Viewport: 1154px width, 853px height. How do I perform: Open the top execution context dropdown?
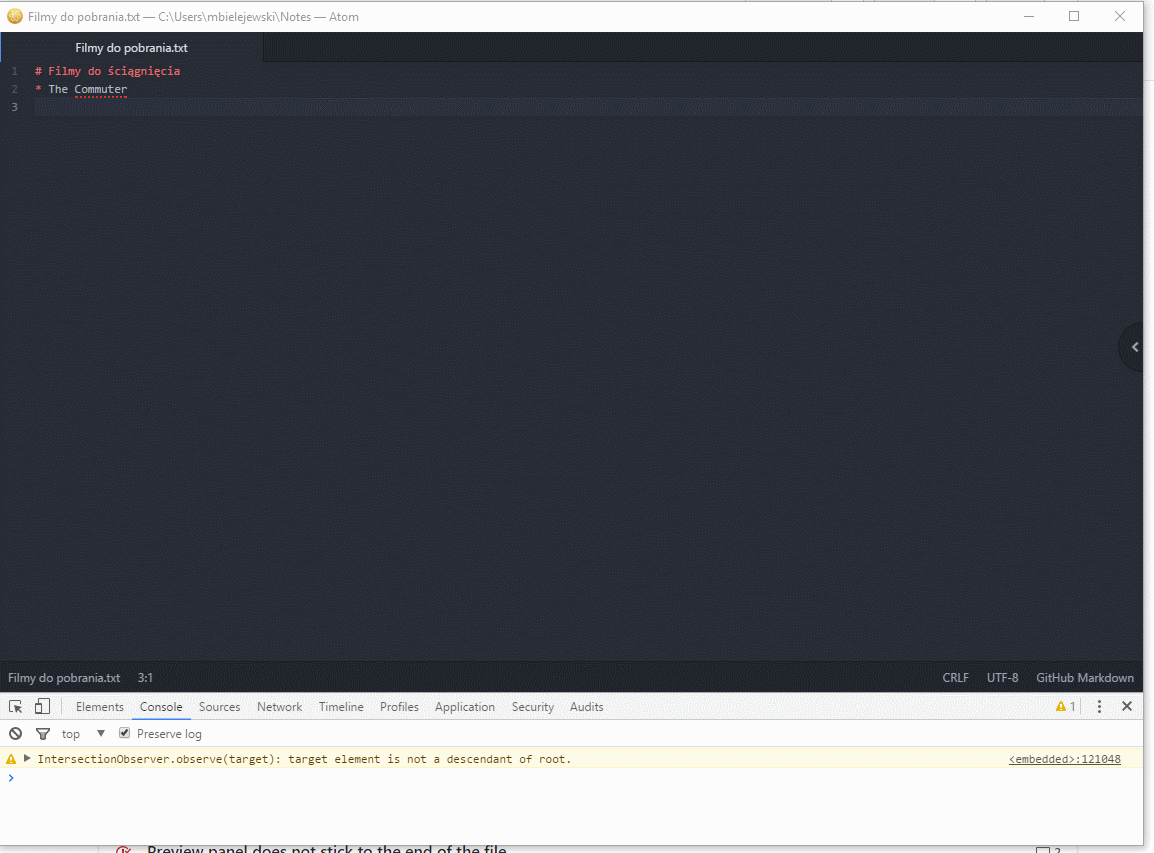tap(84, 734)
